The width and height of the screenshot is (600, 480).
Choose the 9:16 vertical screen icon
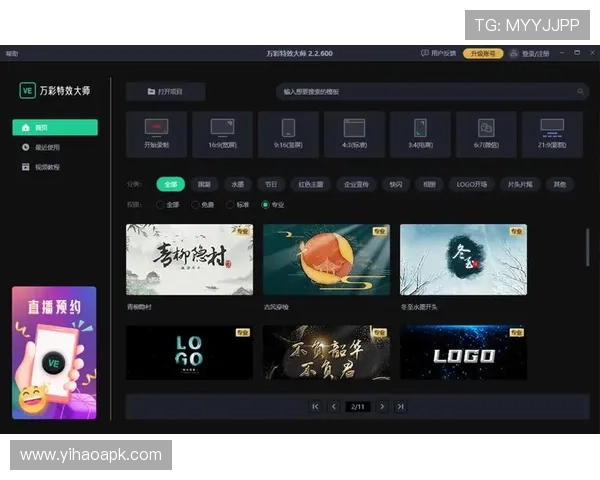tap(288, 128)
